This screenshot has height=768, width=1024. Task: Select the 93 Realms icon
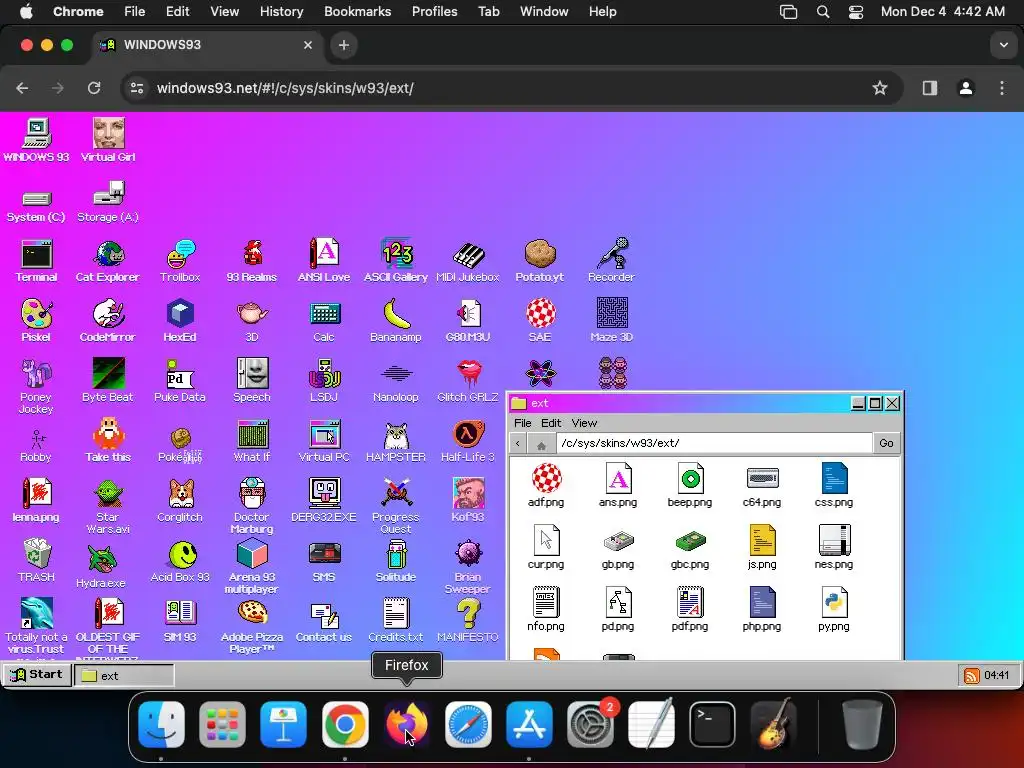(252, 261)
